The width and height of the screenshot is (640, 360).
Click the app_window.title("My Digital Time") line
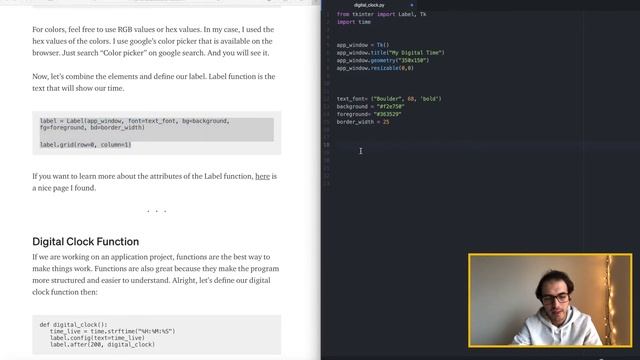pyautogui.click(x=390, y=53)
